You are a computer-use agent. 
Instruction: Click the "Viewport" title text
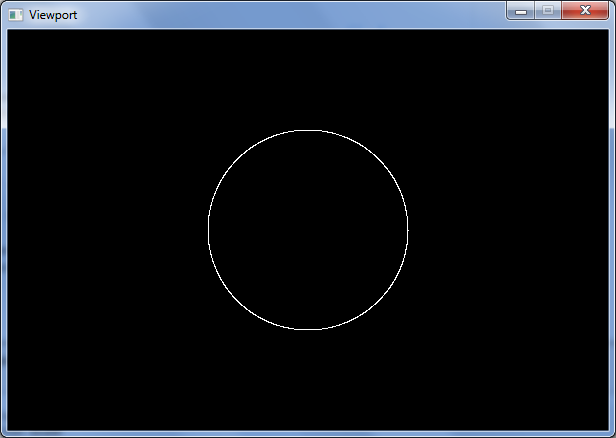coord(53,15)
